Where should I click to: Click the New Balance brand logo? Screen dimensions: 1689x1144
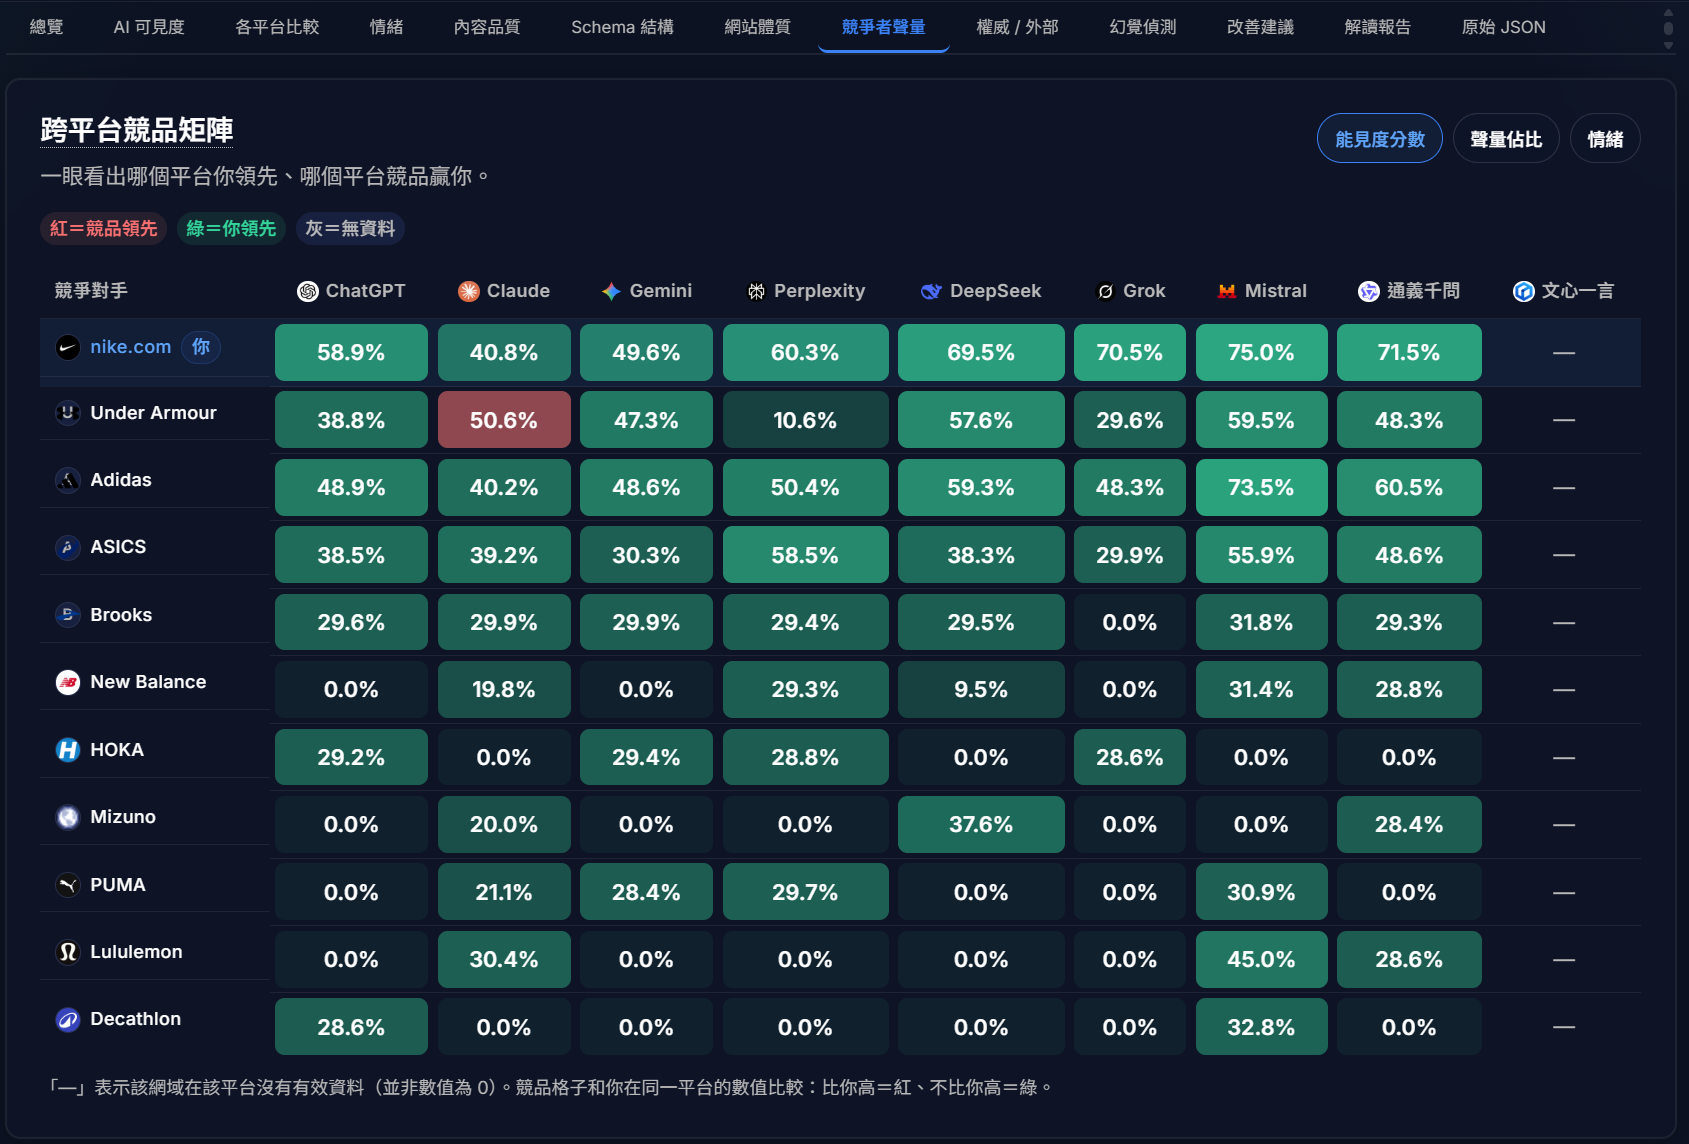click(x=68, y=682)
